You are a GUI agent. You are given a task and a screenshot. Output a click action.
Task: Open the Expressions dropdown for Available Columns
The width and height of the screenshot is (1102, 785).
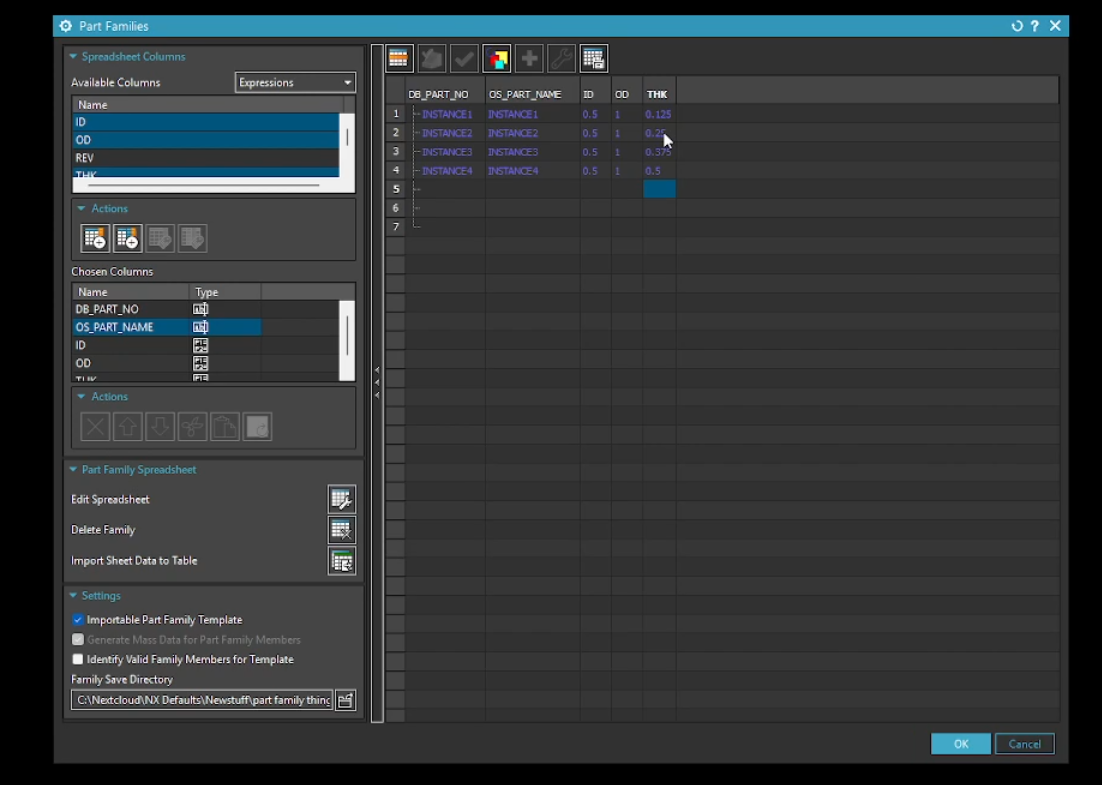(295, 82)
